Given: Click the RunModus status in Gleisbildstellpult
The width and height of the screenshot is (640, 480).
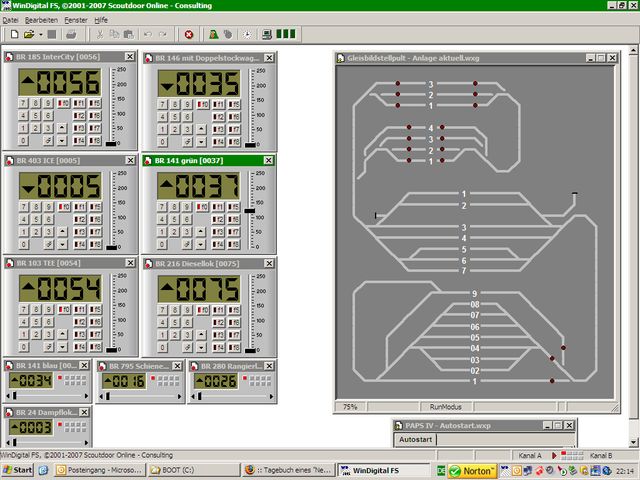Looking at the screenshot, I should tap(445, 407).
